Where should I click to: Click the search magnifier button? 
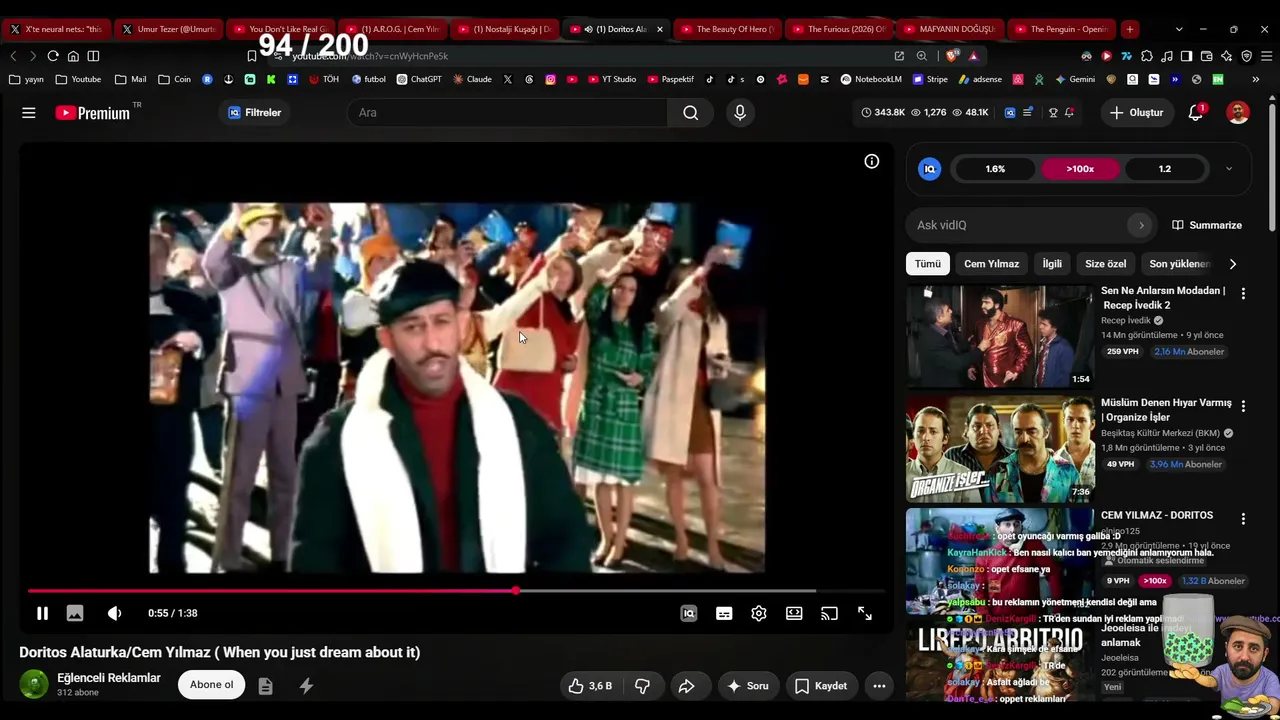690,113
